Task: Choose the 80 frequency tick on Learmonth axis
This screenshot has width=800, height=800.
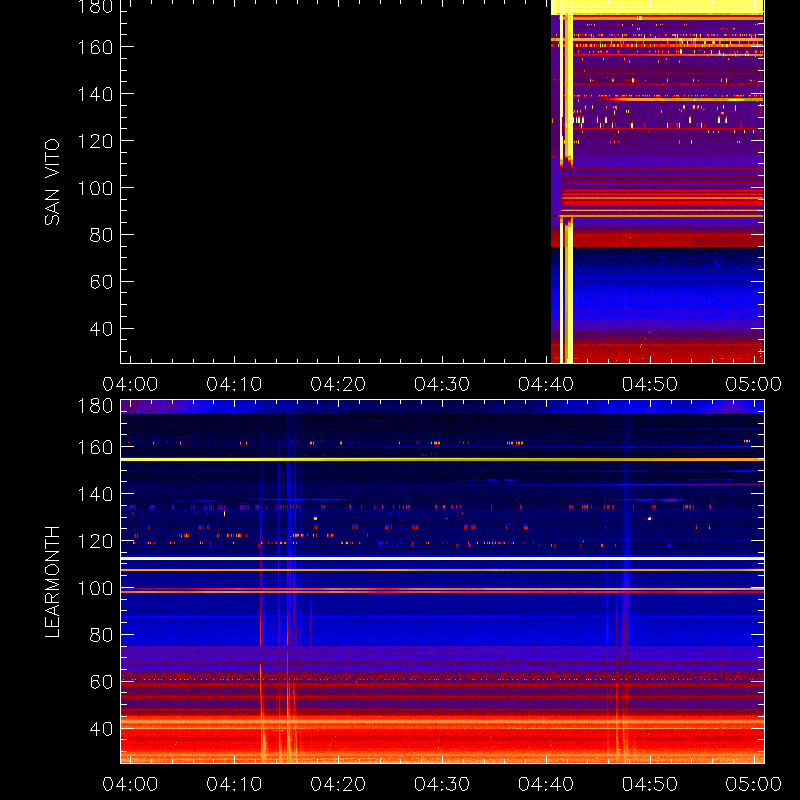Action: 102,635
